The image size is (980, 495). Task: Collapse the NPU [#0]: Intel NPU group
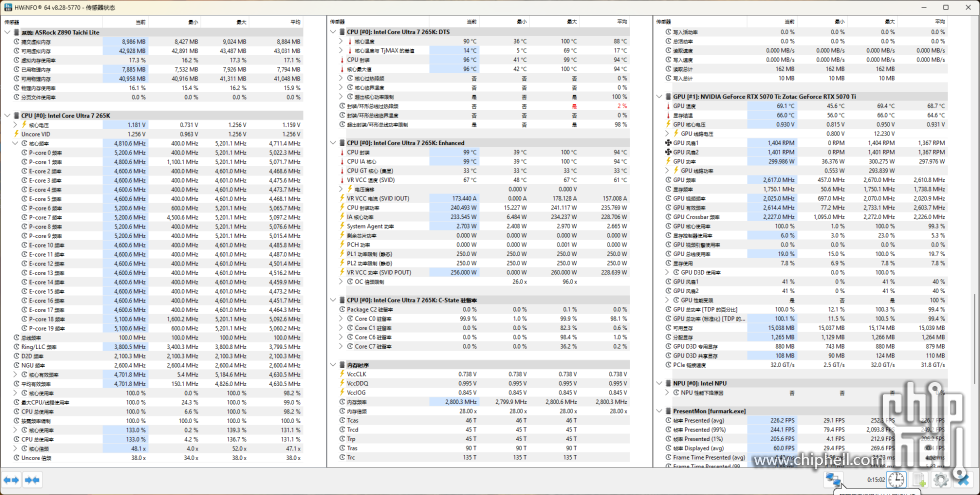[x=659, y=383]
